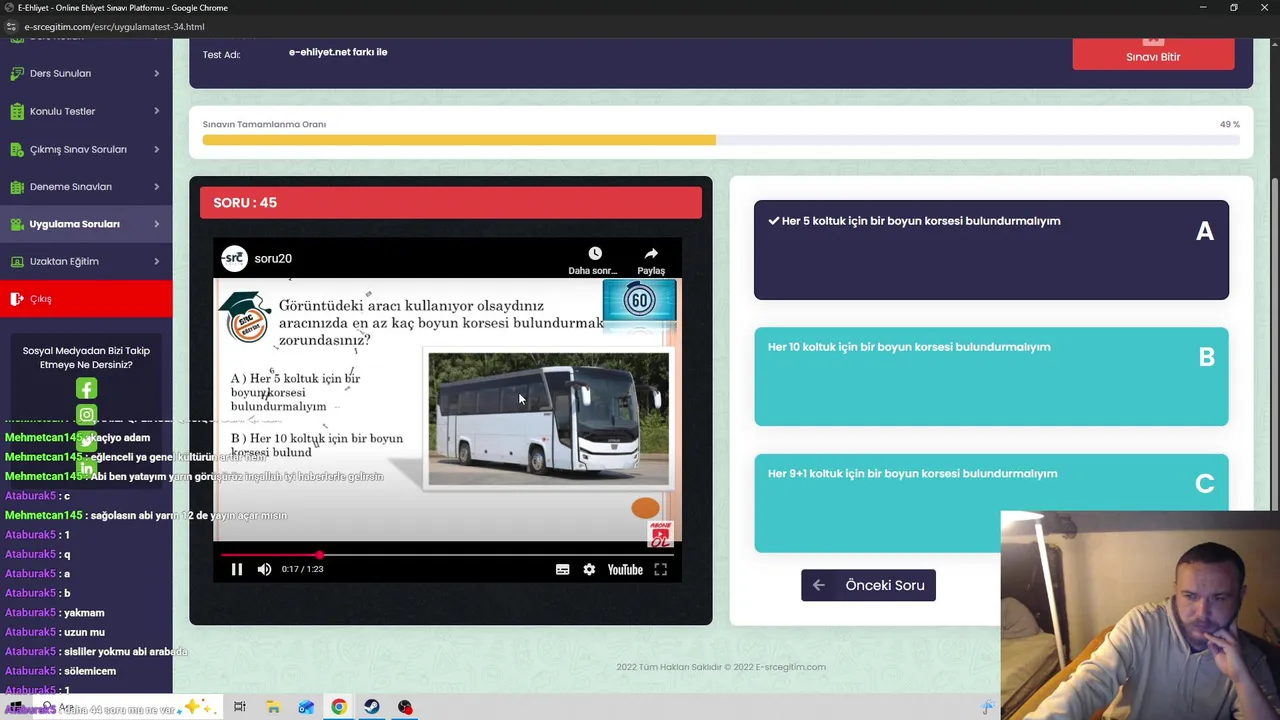This screenshot has width=1280, height=720.
Task: Expand the Konulu Testler chevron
Action: (156, 111)
